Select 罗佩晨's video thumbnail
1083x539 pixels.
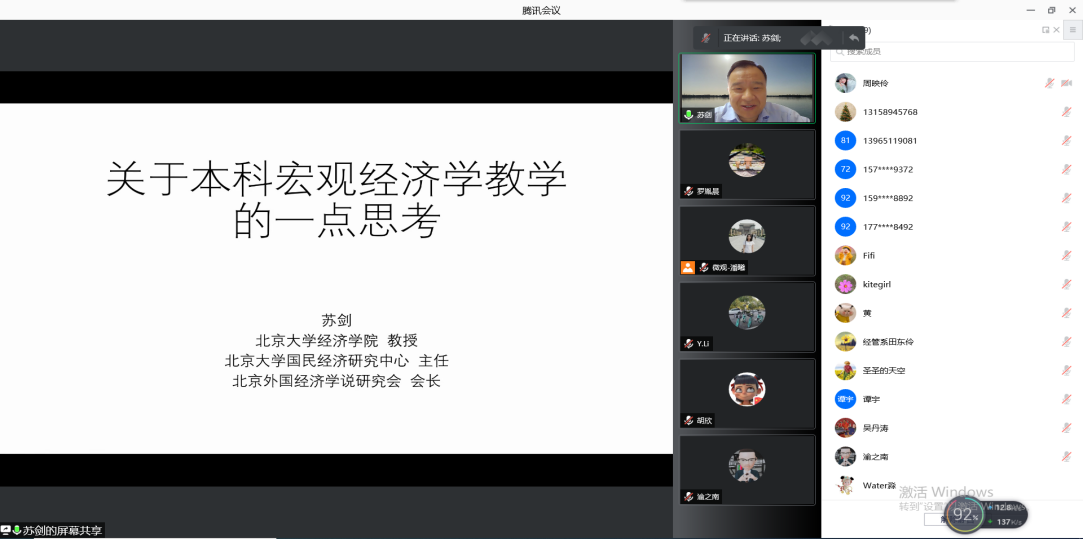click(747, 163)
